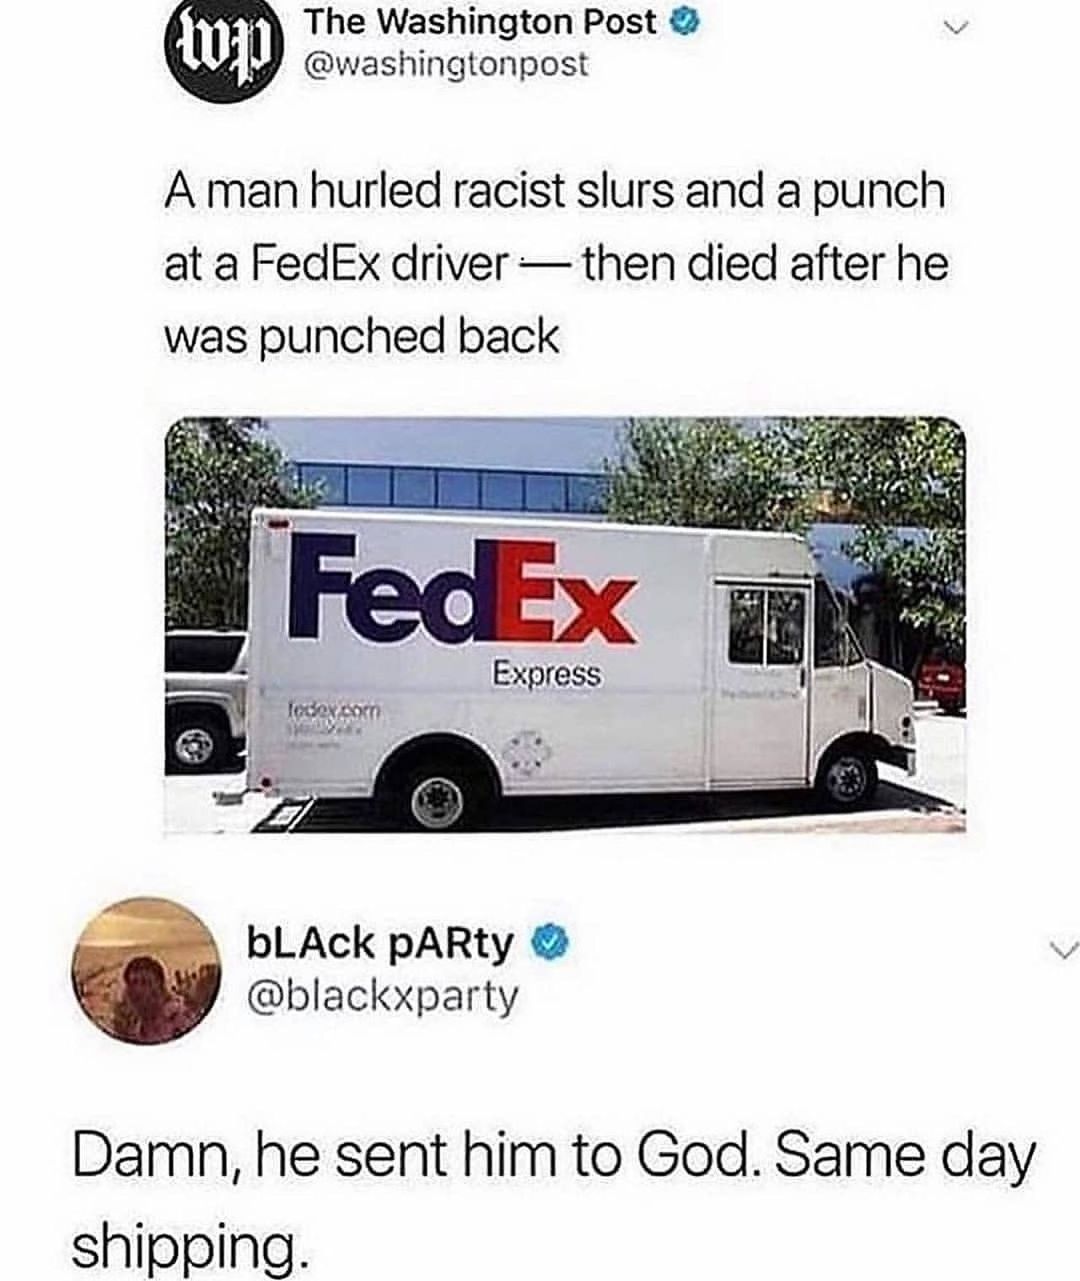Screen dimensions: 1080x1281
Task: Select the tweet headline text about FedEx driver
Action: coord(555,264)
